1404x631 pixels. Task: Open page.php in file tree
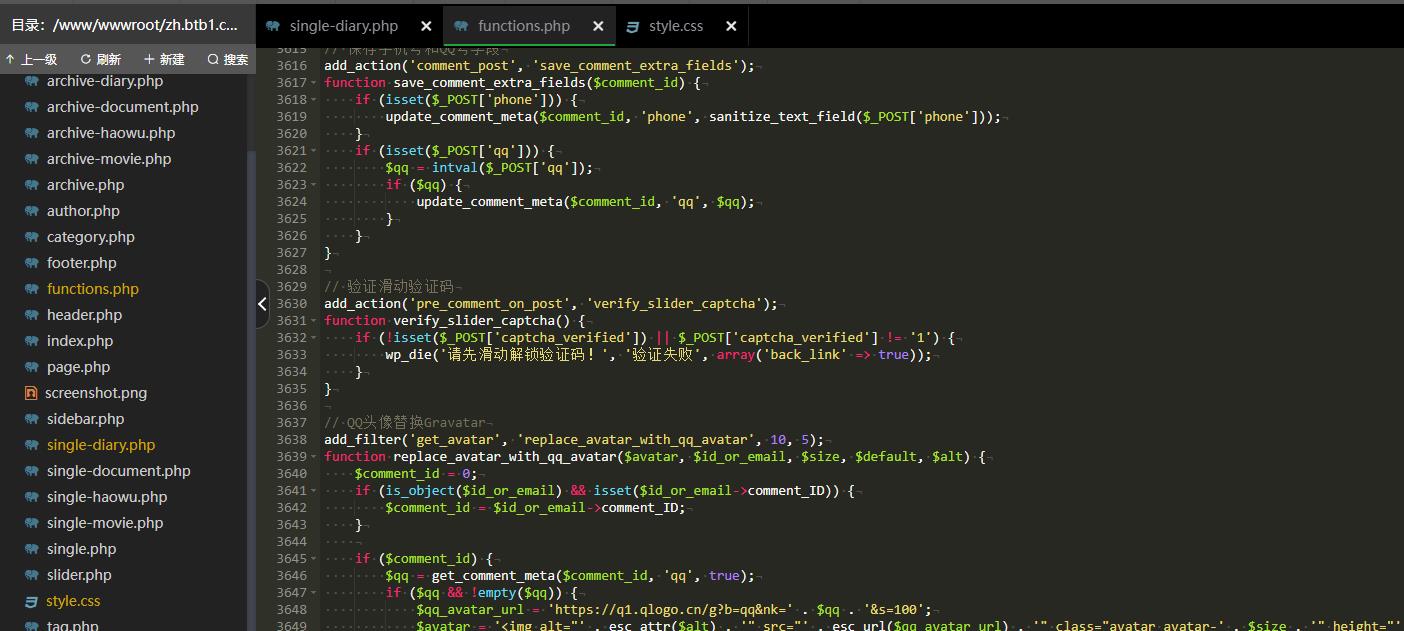tap(78, 367)
